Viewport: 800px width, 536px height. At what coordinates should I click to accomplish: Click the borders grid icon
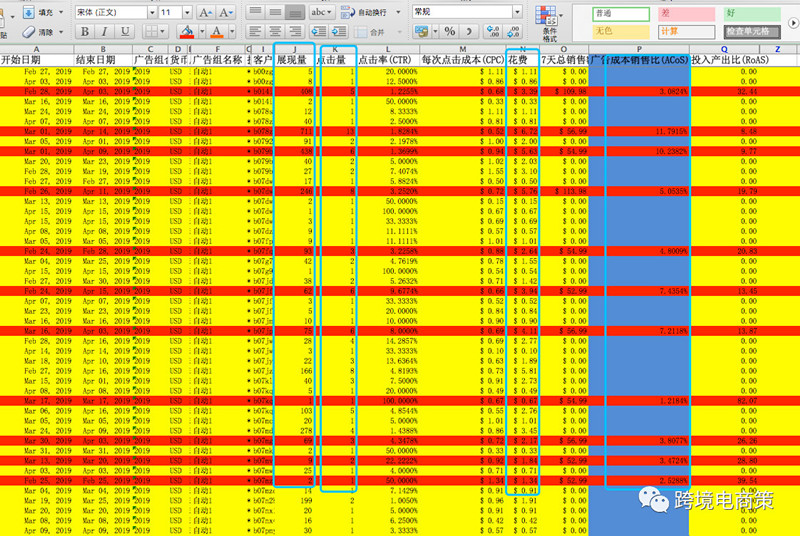click(151, 32)
